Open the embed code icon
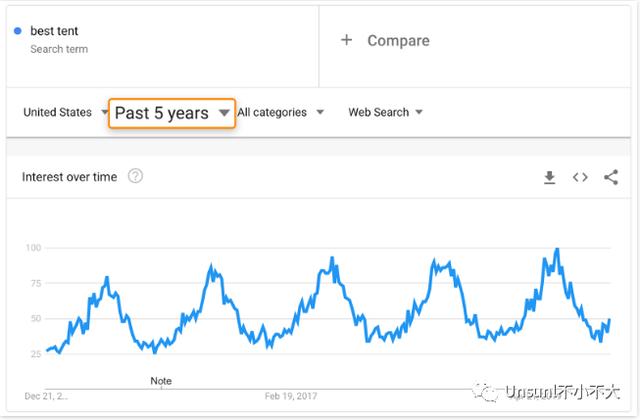Image resolution: width=640 pixels, height=420 pixels. tap(580, 177)
